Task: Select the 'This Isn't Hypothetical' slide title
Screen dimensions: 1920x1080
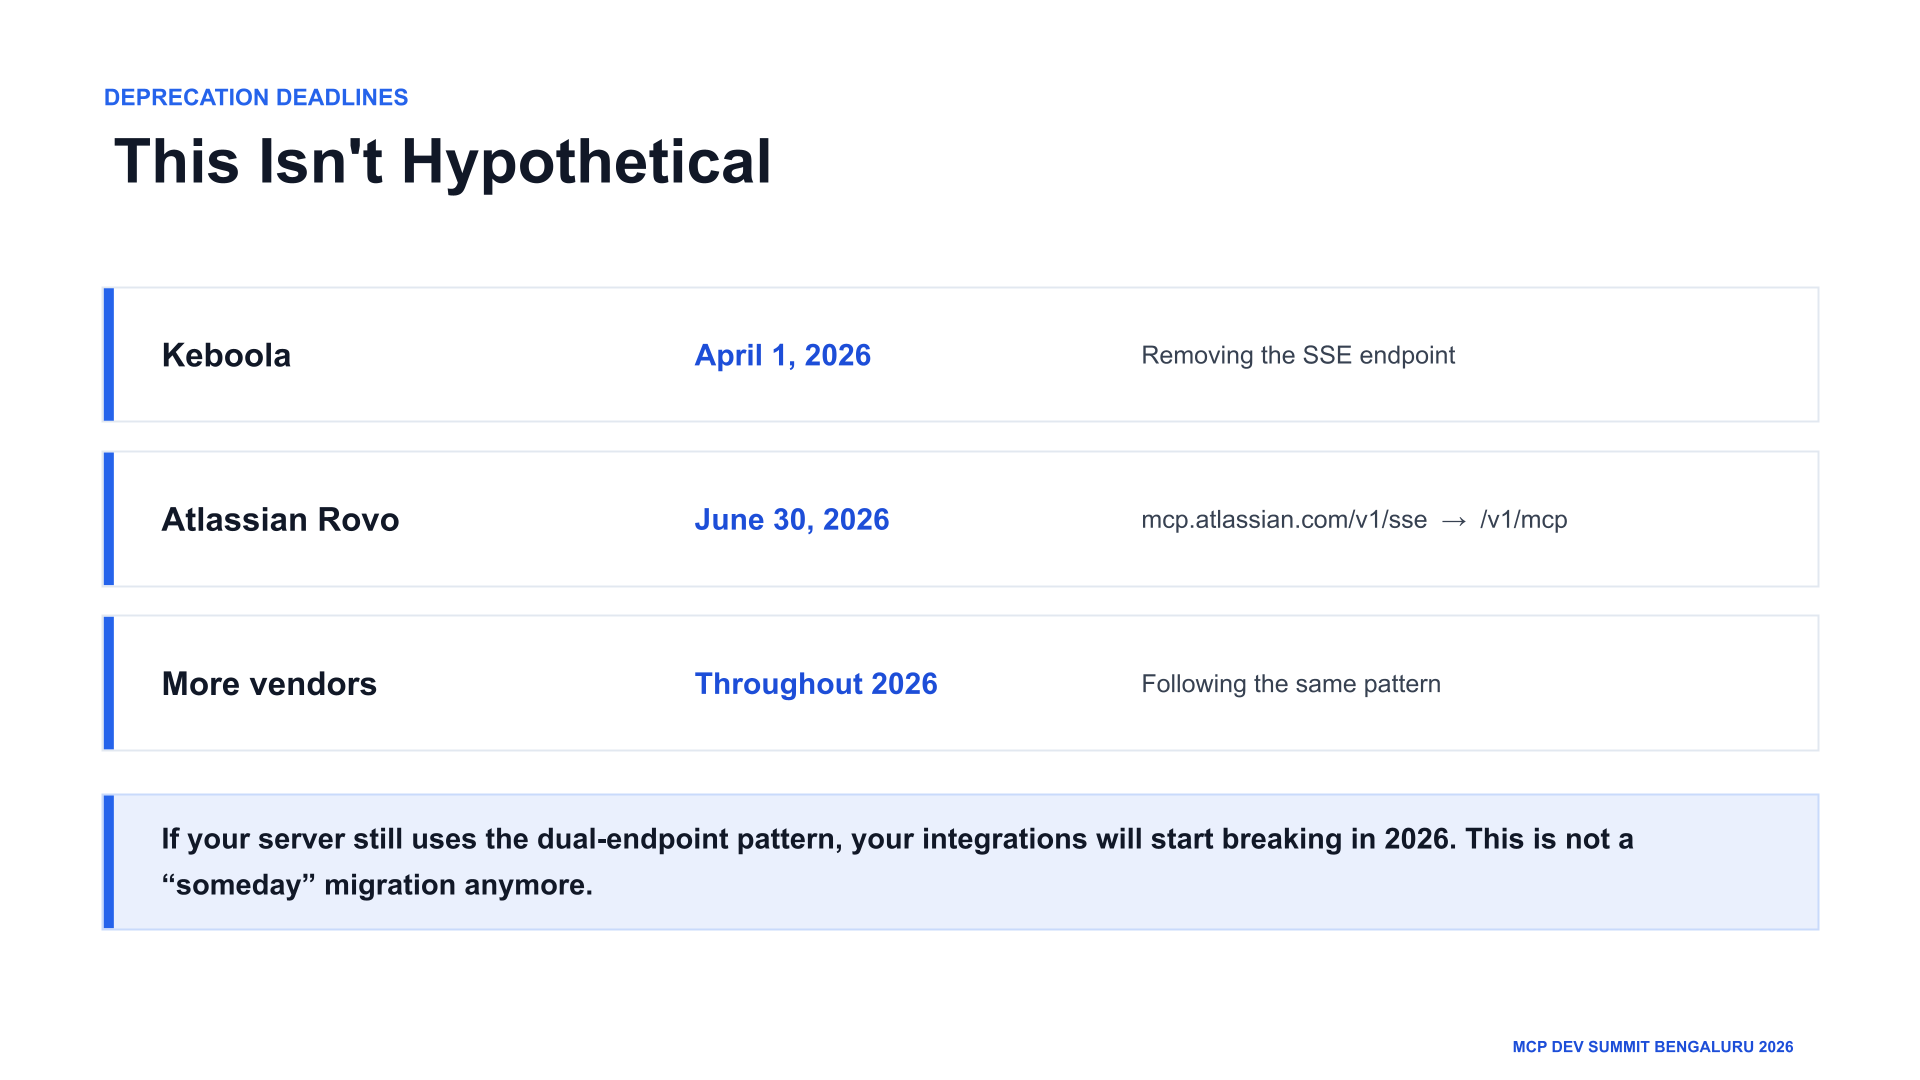Action: click(x=443, y=162)
